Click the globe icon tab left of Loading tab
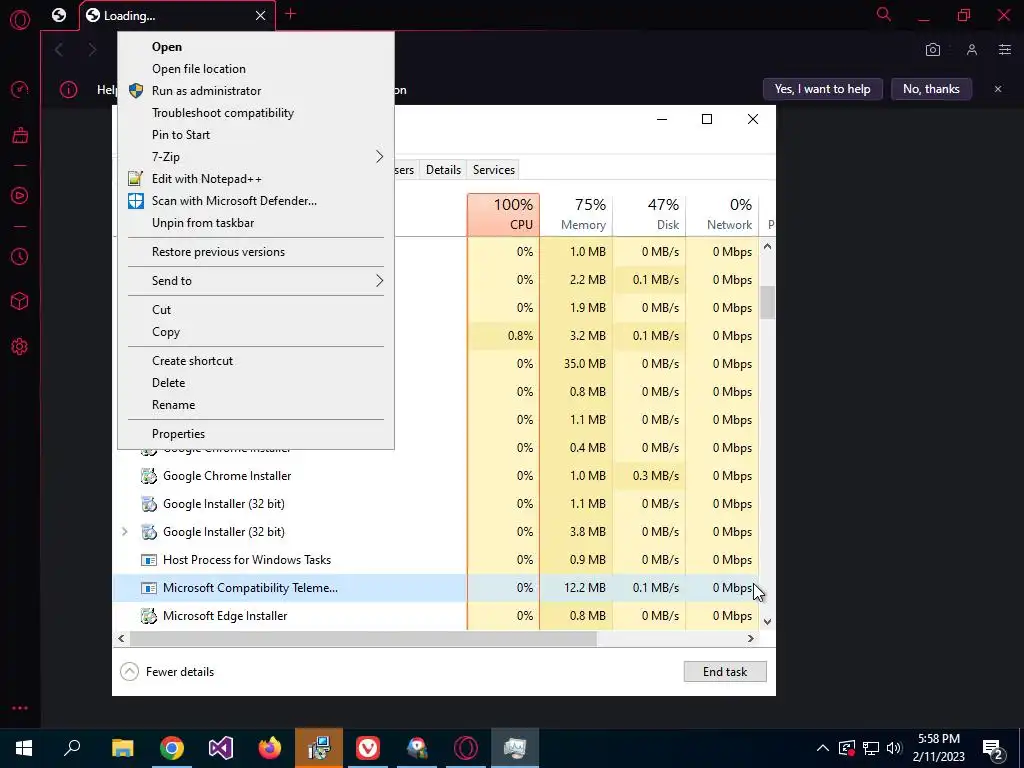 59,15
